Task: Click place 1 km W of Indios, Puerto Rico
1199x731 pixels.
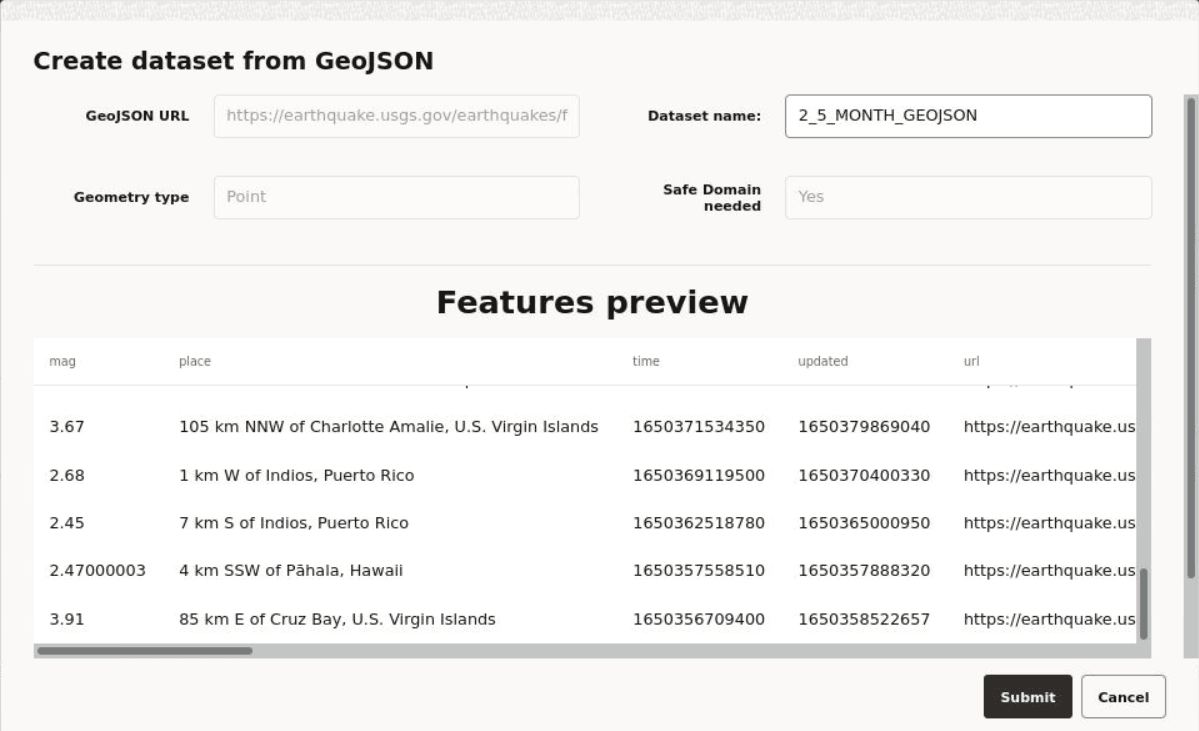Action: pos(297,476)
